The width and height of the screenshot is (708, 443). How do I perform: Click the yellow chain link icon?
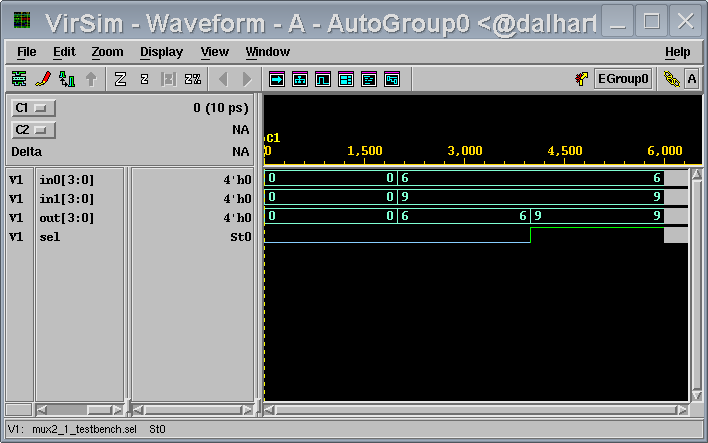[x=671, y=79]
